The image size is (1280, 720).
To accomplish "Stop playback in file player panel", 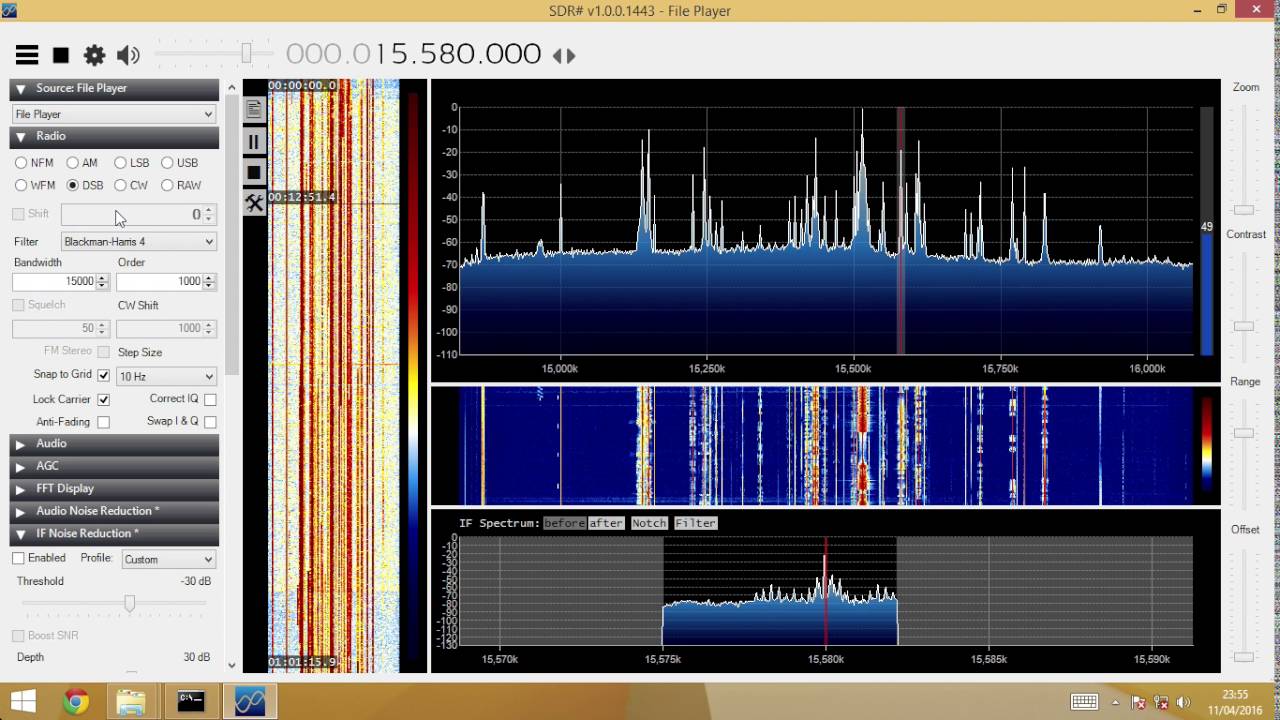I will click(254, 172).
